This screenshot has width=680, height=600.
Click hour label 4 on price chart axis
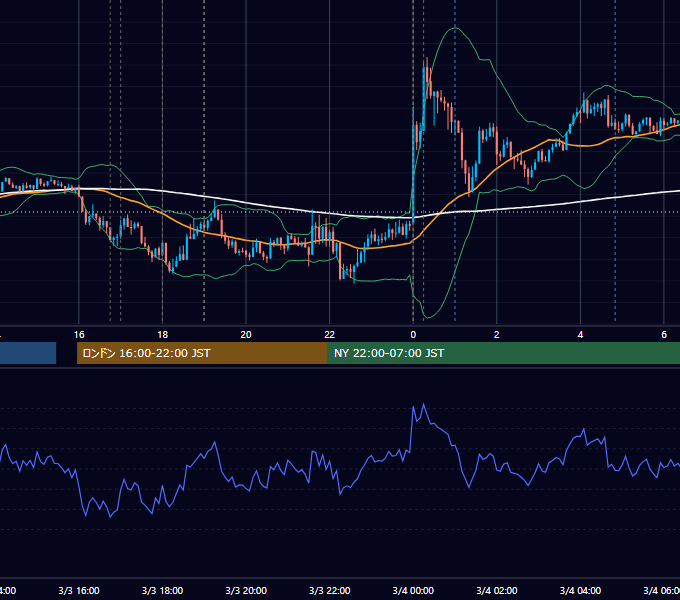[580, 335]
